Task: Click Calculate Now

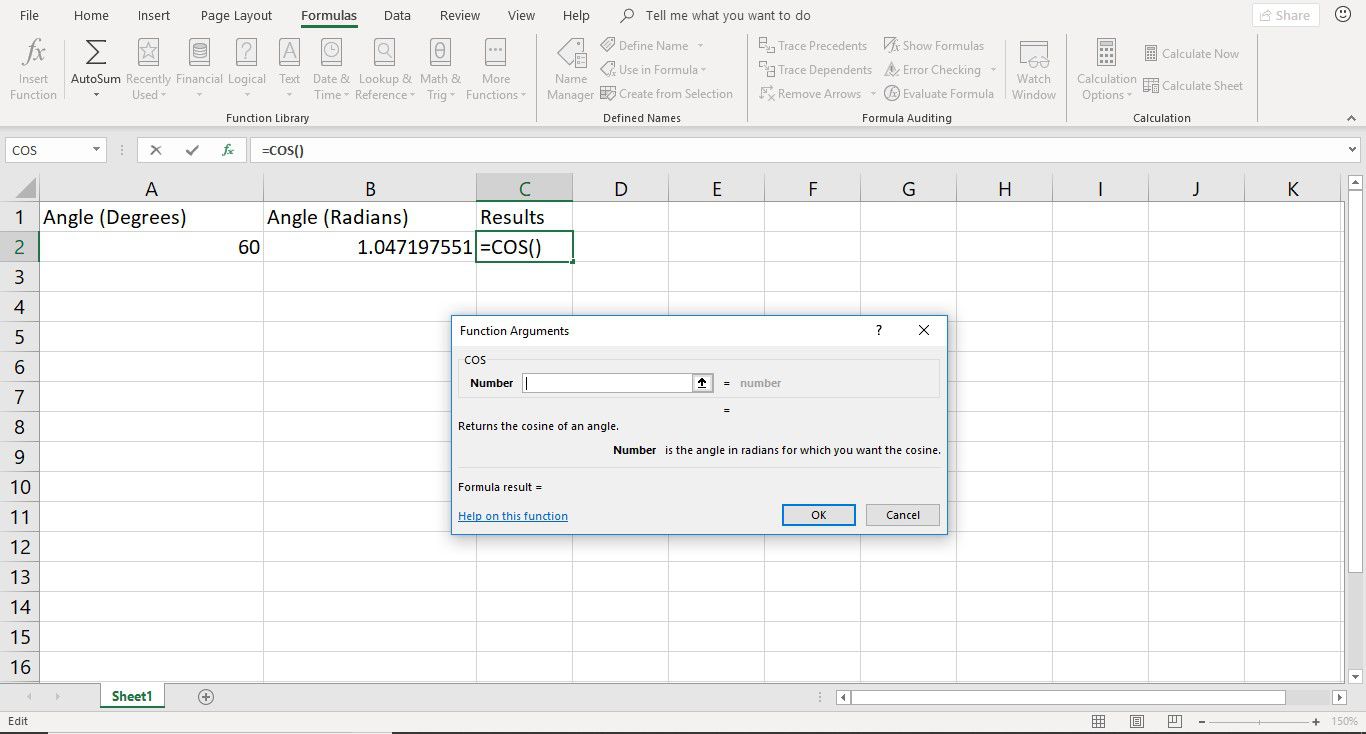Action: [x=1191, y=54]
